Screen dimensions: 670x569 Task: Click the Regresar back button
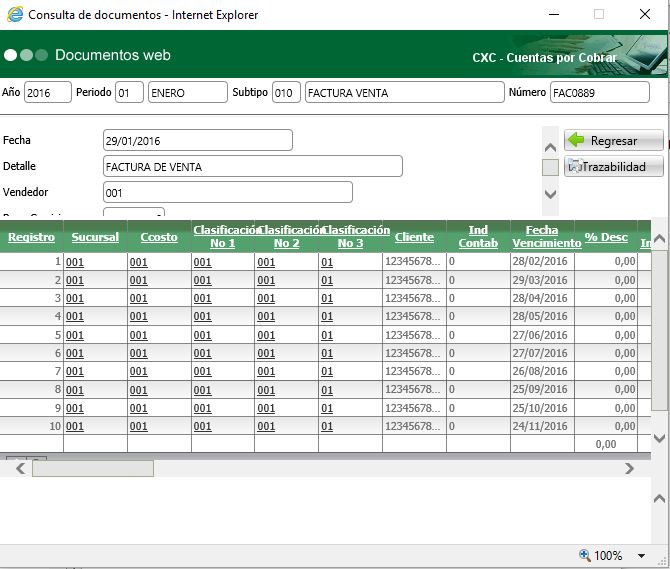[614, 140]
